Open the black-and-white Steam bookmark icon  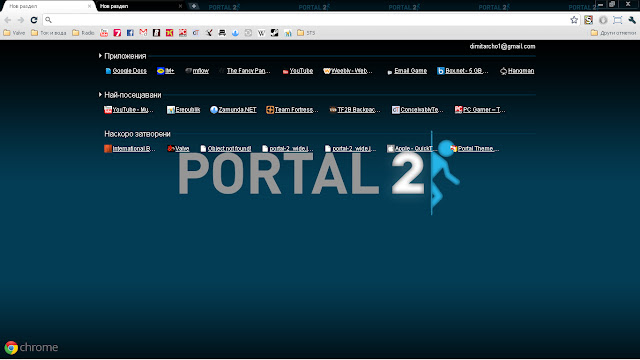(274, 33)
